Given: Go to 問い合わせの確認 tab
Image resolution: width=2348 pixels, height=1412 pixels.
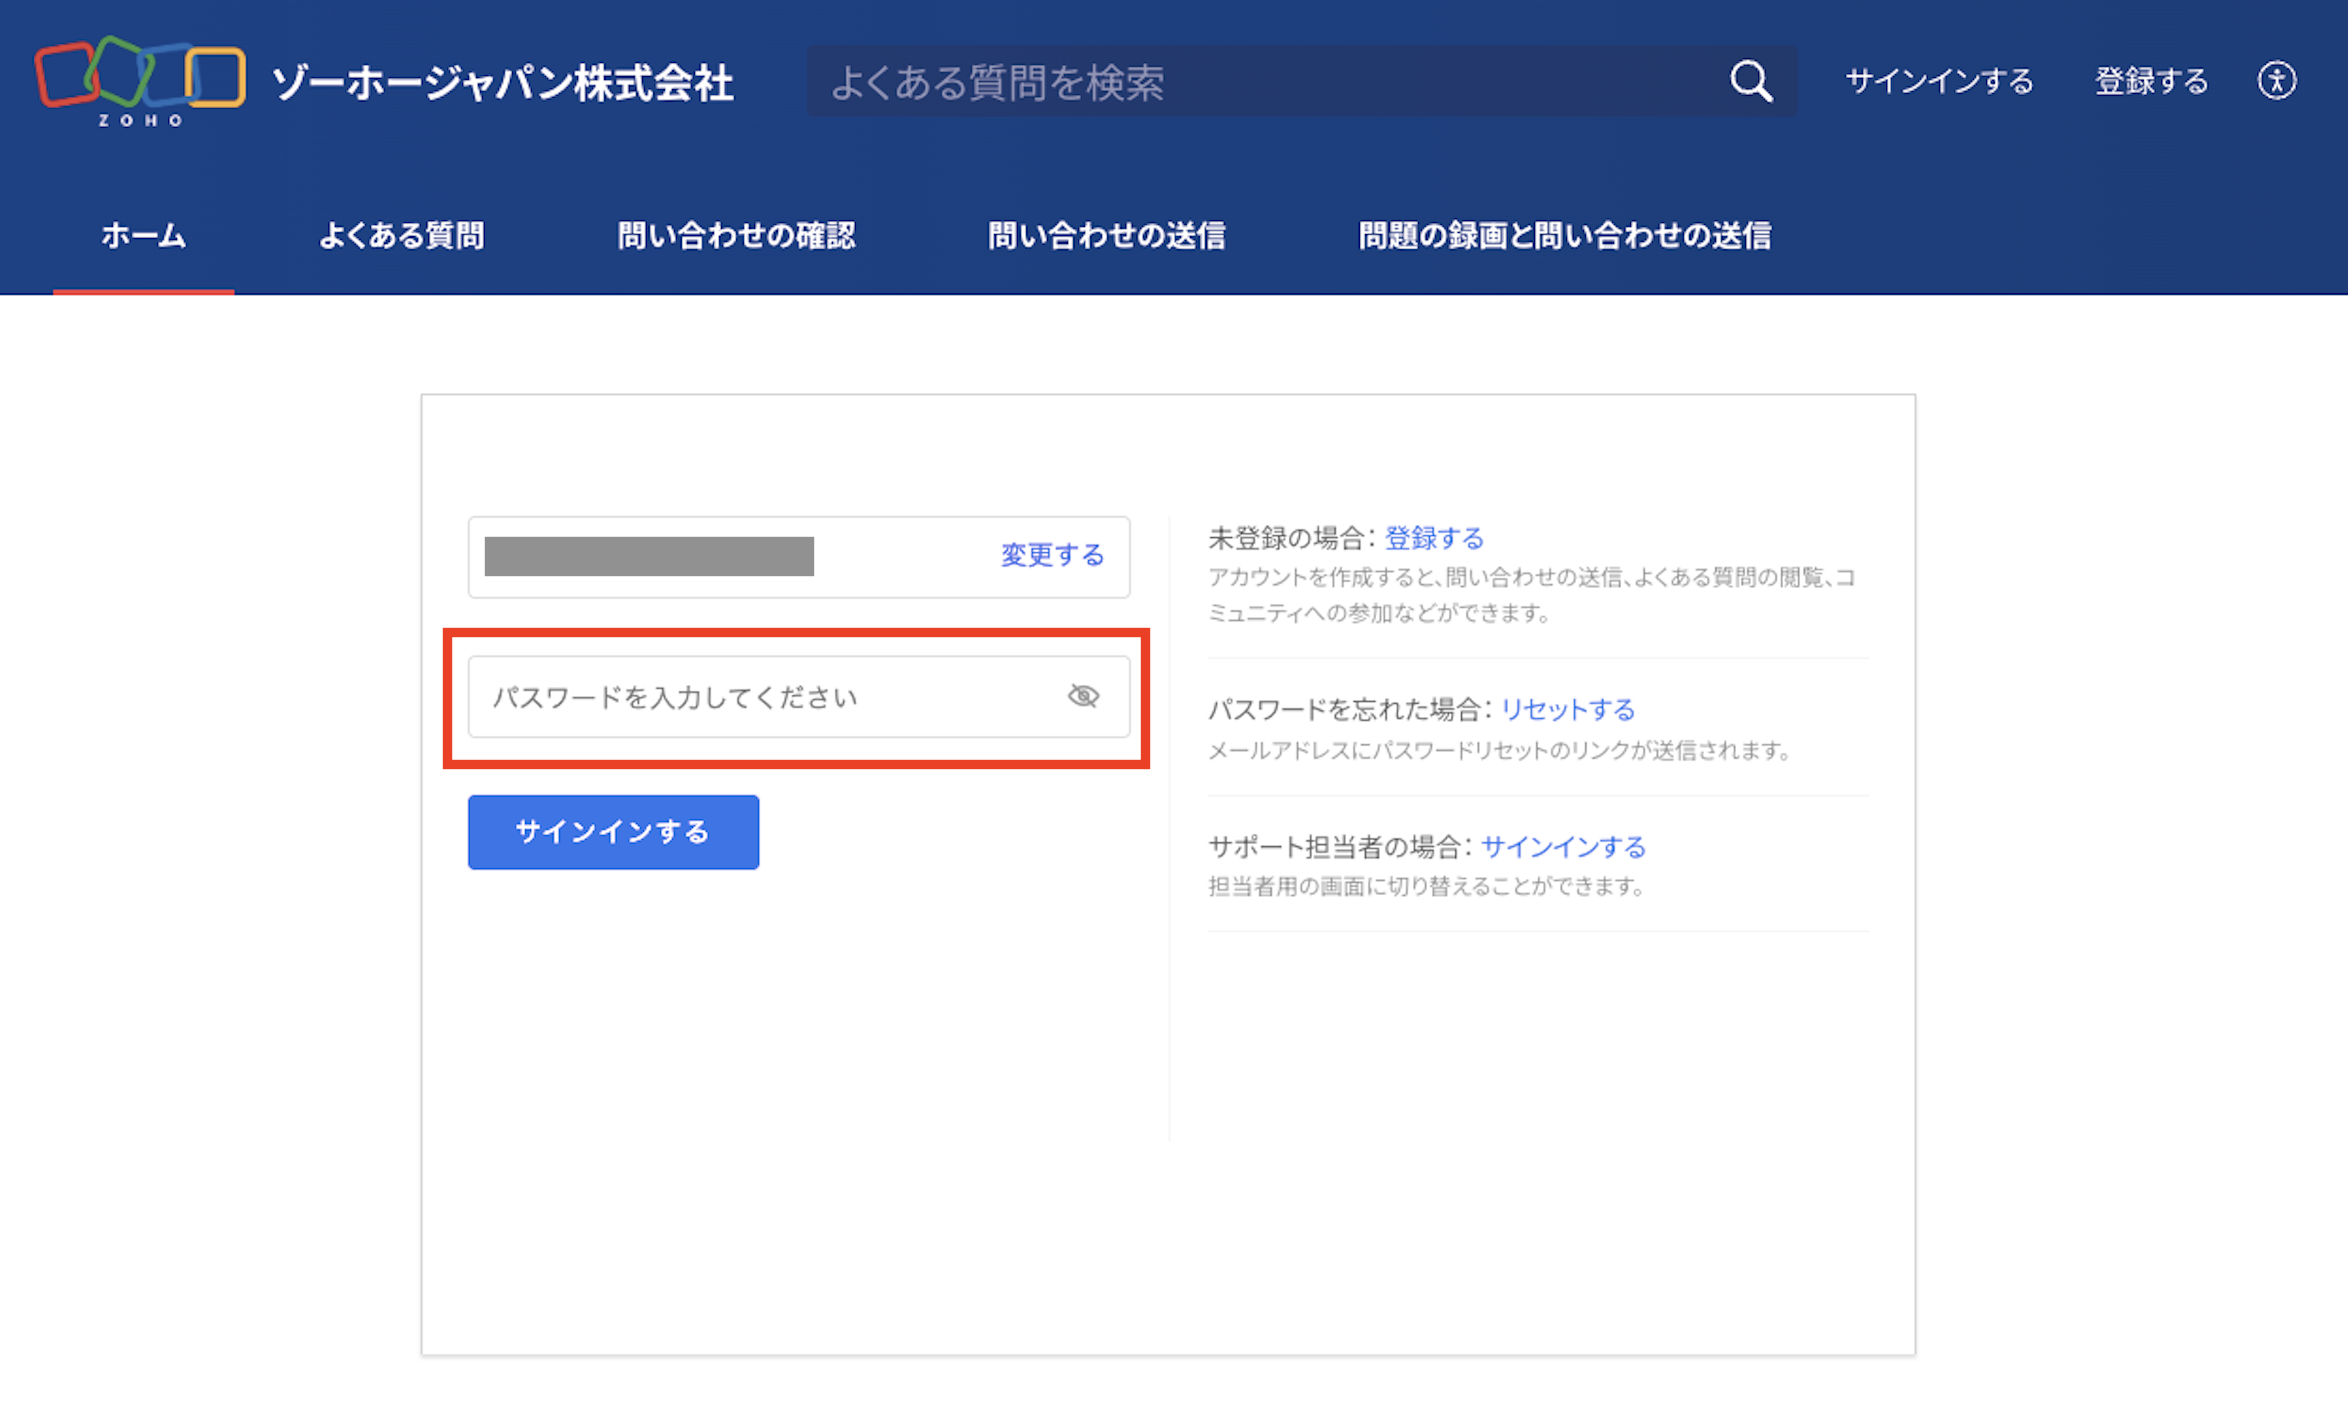Looking at the screenshot, I should point(736,236).
